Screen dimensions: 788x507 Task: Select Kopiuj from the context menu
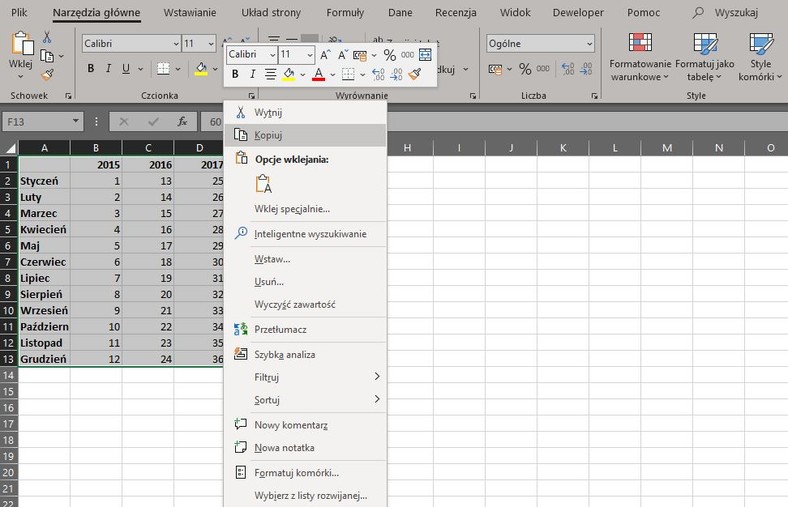(x=269, y=135)
